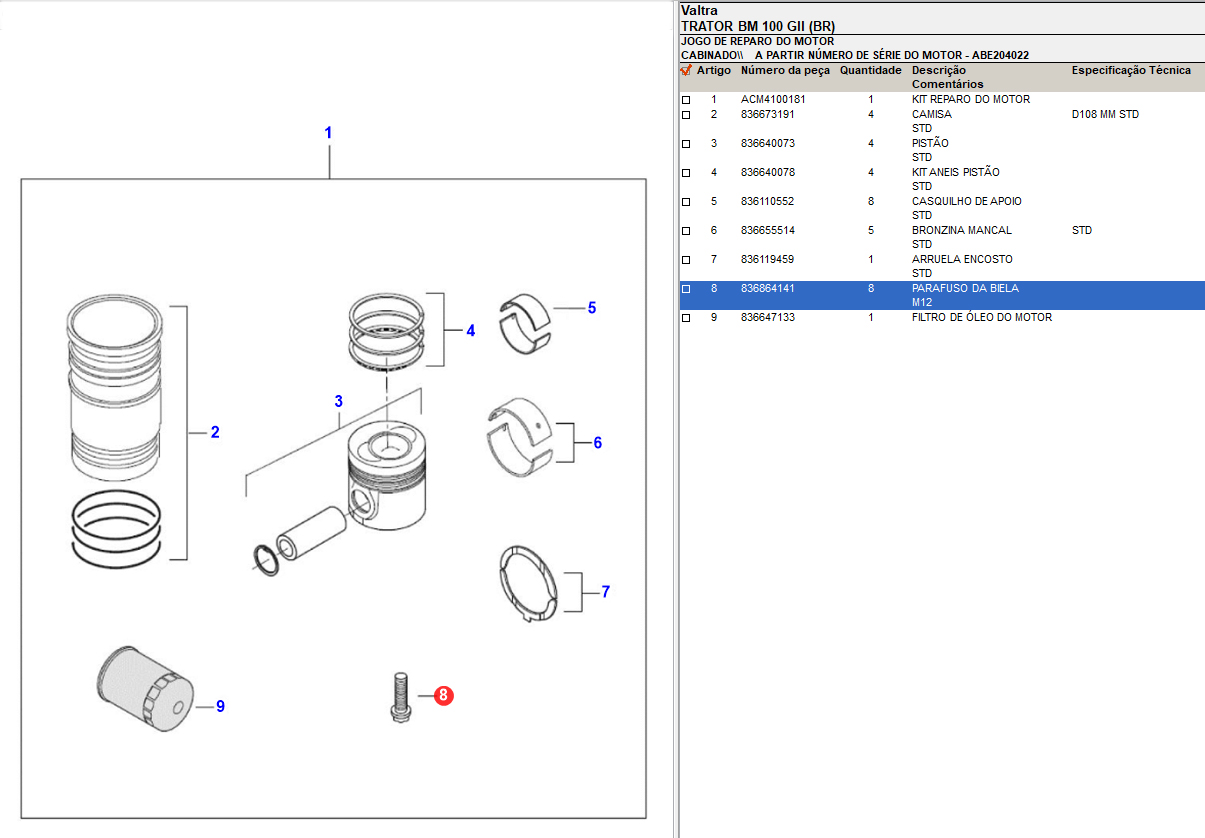
Task: Click callout number 8 highlighted in red
Action: tap(443, 696)
